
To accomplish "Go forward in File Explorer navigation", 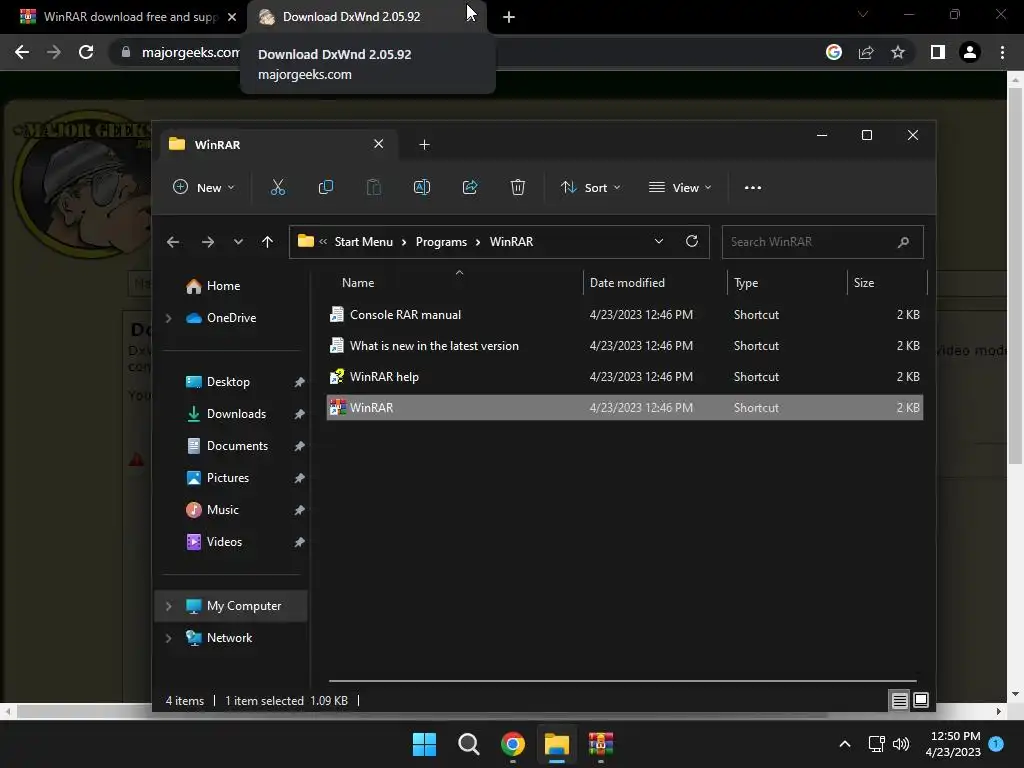I will pyautogui.click(x=208, y=242).
